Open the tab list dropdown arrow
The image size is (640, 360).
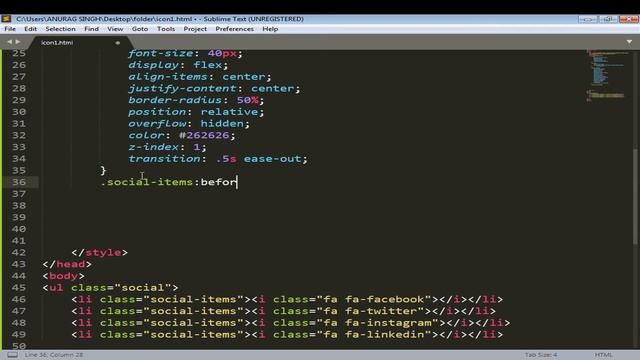629,42
